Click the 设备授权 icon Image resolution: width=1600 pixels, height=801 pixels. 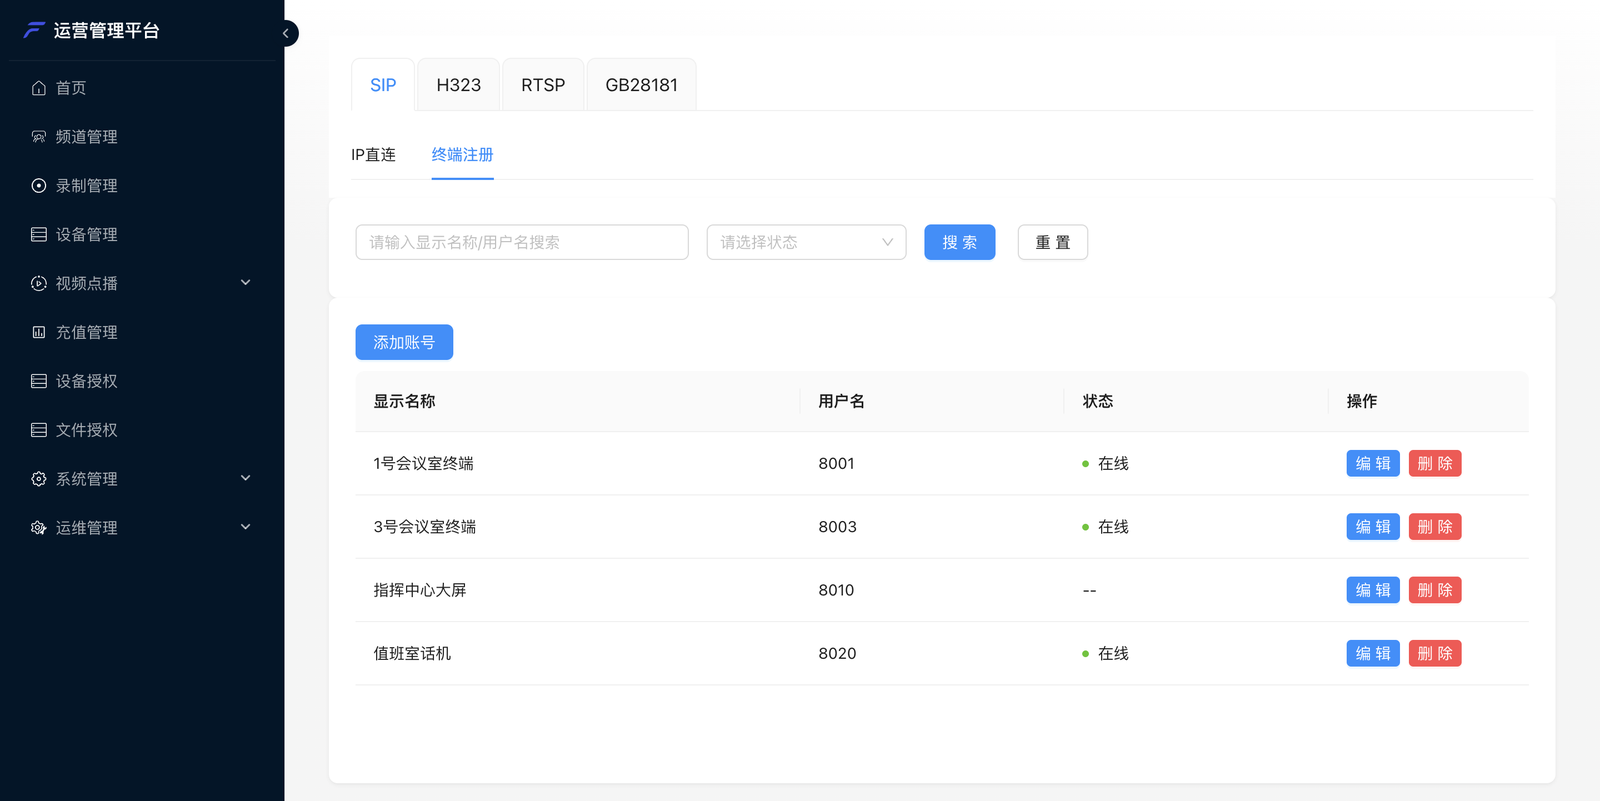coord(39,381)
